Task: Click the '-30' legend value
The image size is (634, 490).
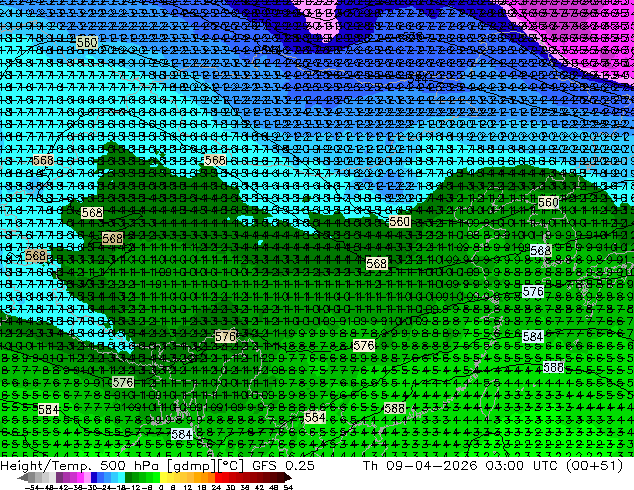Action: [90, 487]
